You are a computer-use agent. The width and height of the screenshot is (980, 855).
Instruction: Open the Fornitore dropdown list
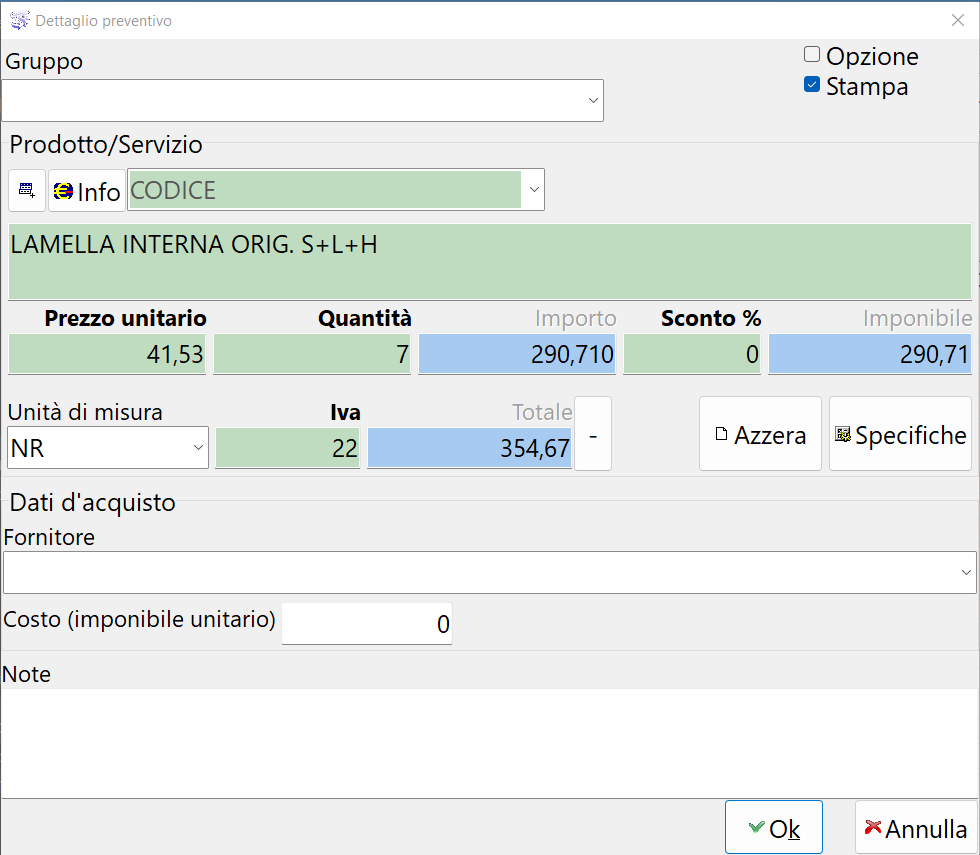pos(965,572)
